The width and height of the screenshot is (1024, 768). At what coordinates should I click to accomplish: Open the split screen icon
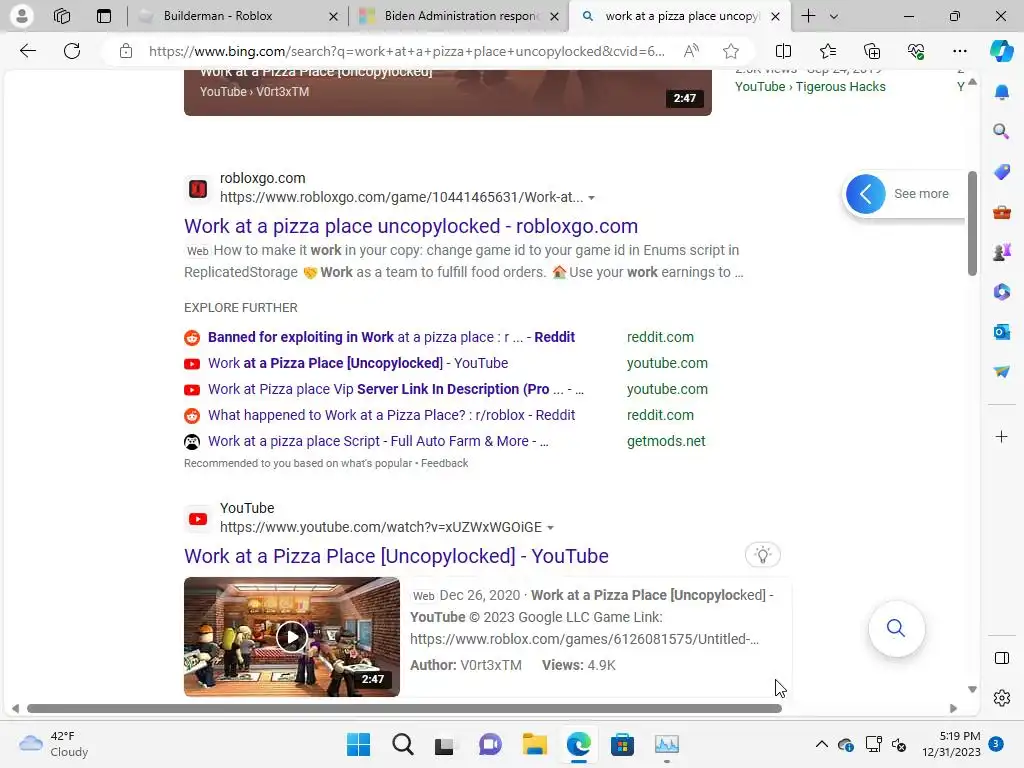coord(783,51)
